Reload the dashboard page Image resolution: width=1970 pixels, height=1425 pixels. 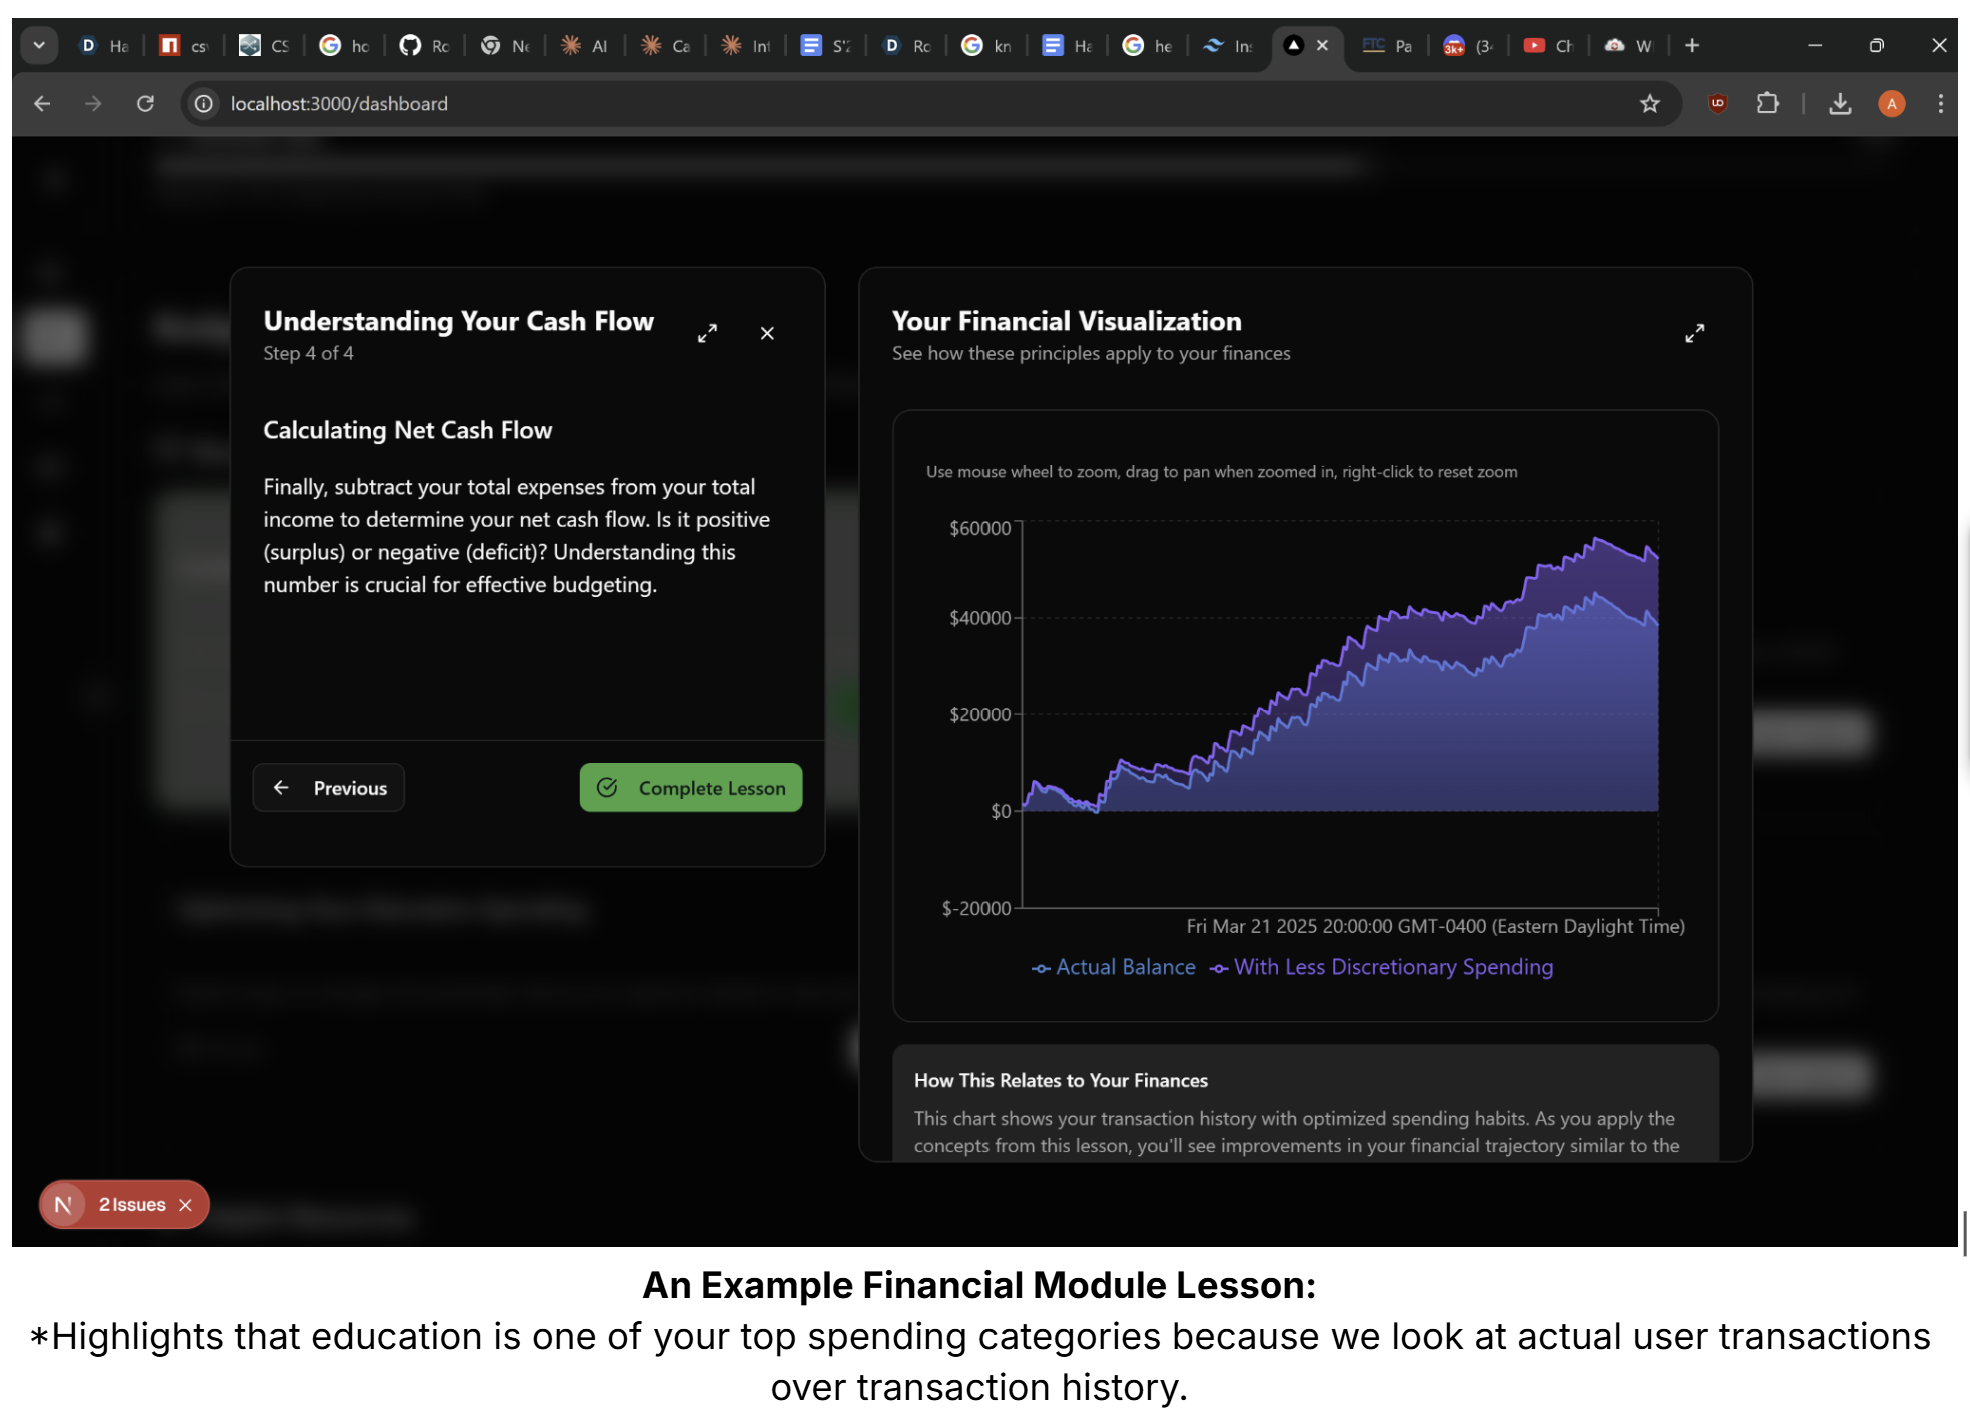[x=145, y=104]
